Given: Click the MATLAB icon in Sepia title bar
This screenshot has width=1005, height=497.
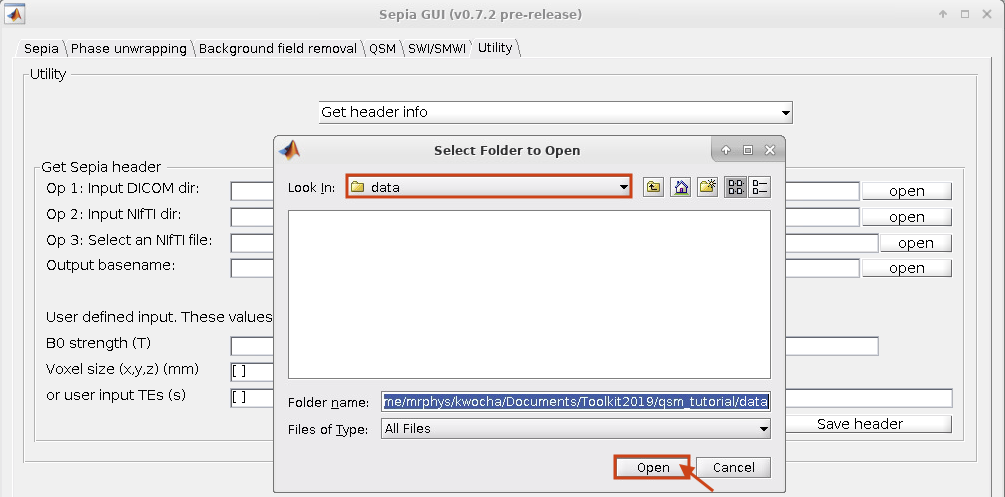Looking at the screenshot, I should [x=15, y=13].
